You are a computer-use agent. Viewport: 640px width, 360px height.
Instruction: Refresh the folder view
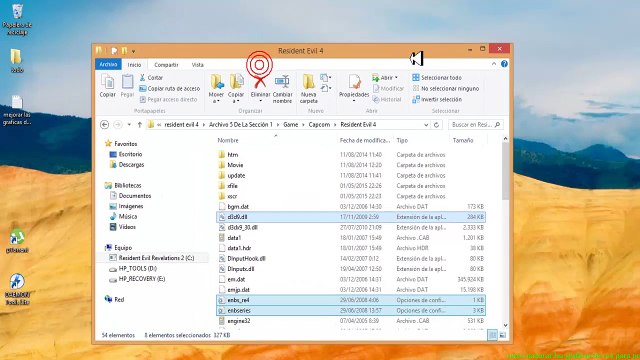point(436,125)
